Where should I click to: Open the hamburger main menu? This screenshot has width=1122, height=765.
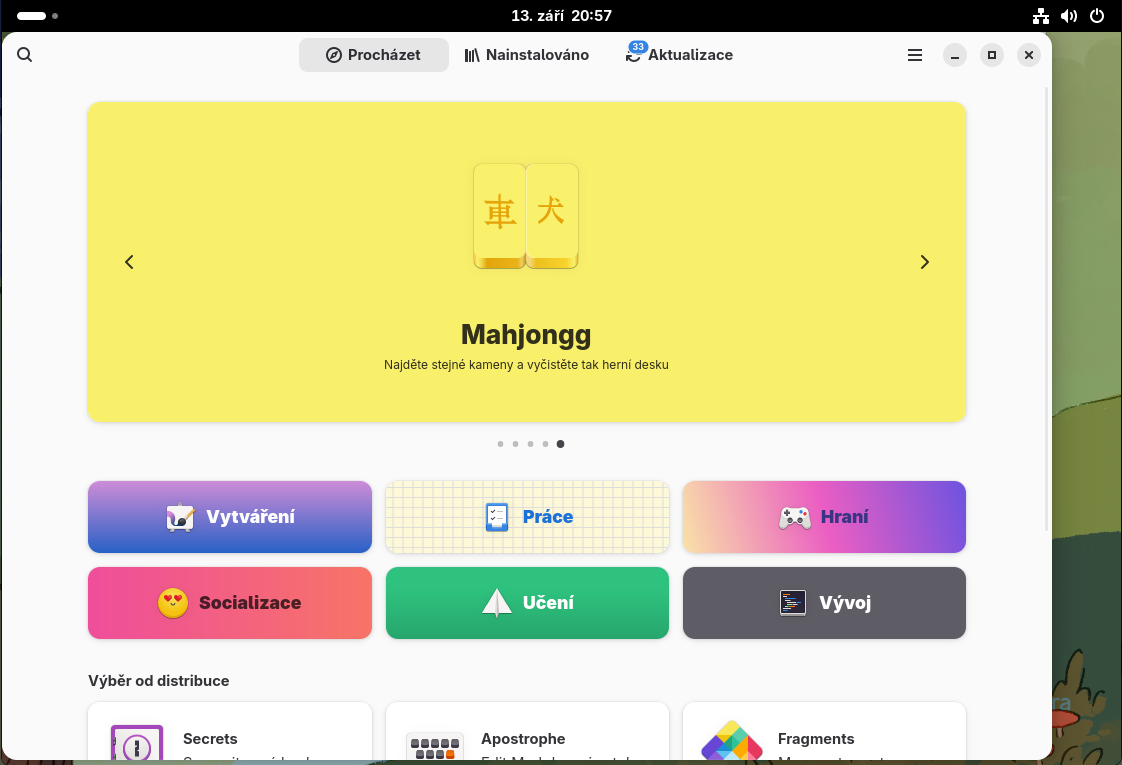point(914,55)
